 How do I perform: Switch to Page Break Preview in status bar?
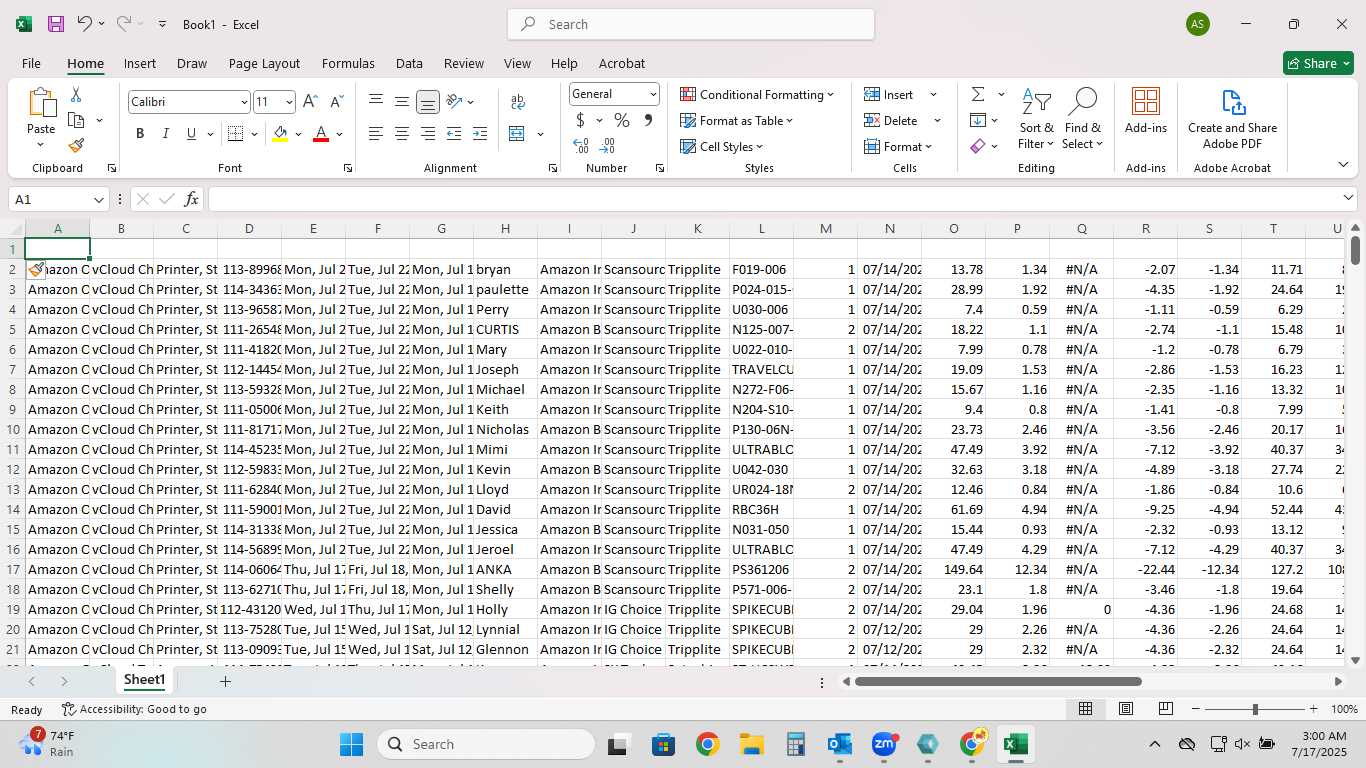(1165, 709)
